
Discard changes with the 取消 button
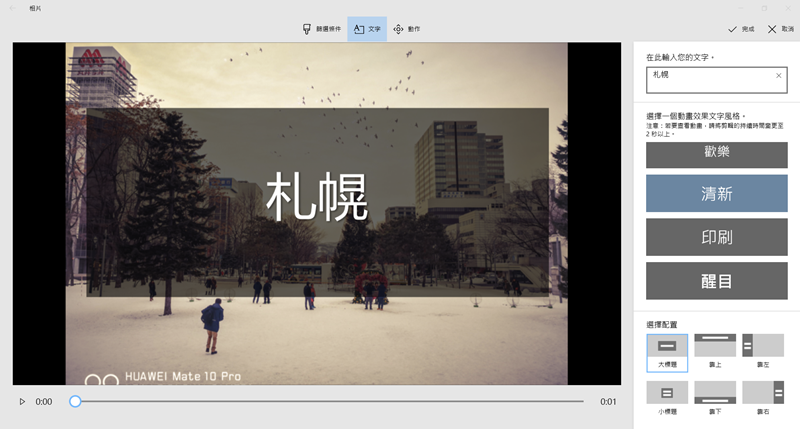pyautogui.click(x=781, y=29)
